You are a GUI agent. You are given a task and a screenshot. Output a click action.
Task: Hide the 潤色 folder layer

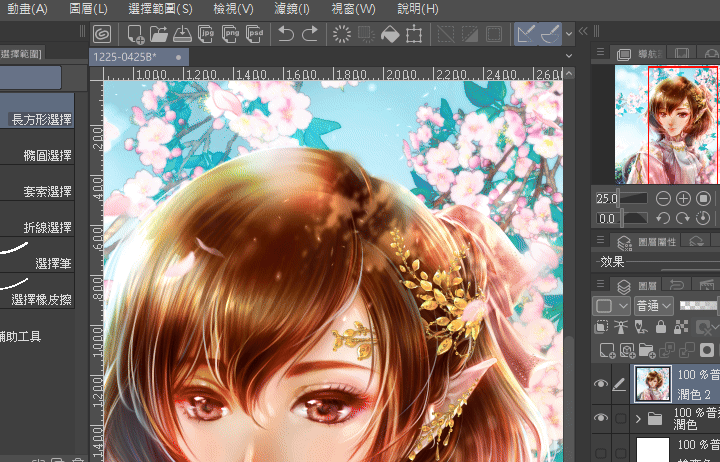click(x=601, y=417)
